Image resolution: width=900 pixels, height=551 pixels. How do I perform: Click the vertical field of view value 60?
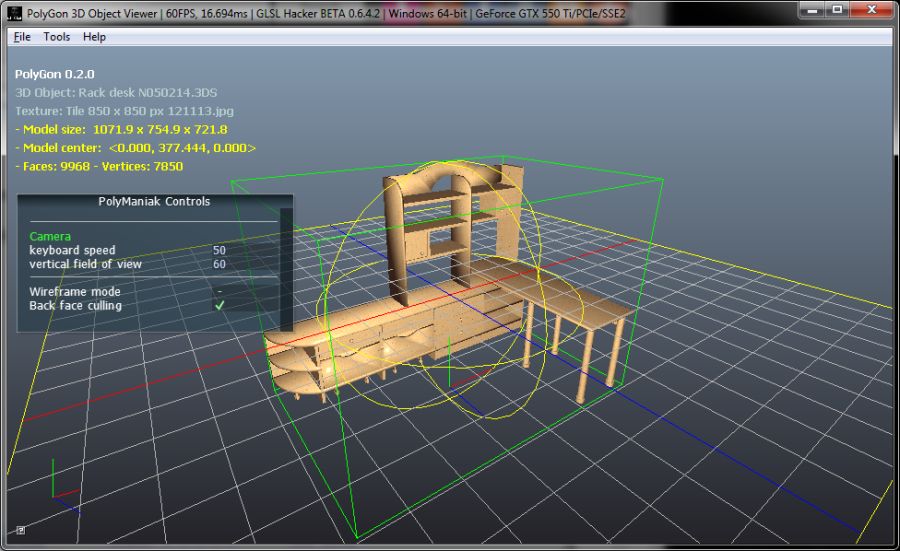(x=219, y=264)
